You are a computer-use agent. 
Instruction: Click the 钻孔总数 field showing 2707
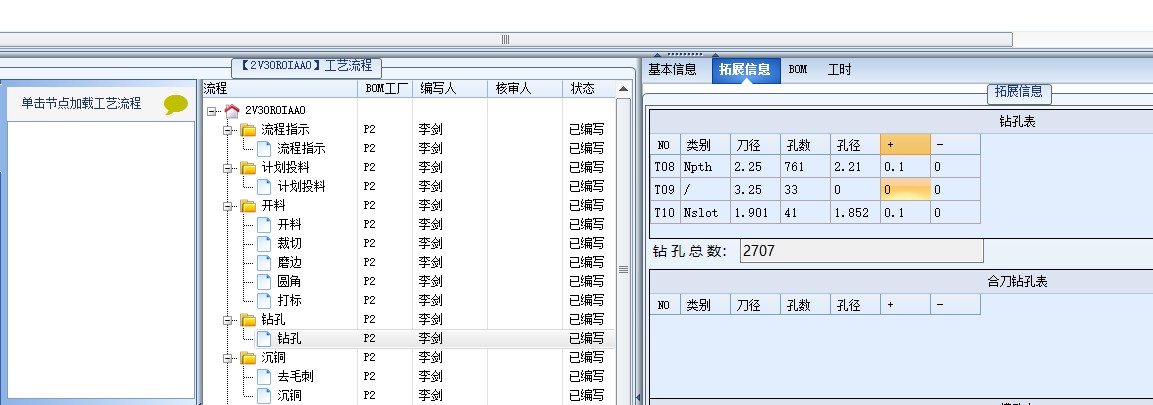[x=861, y=251]
